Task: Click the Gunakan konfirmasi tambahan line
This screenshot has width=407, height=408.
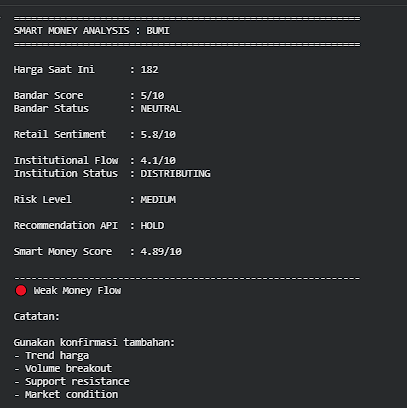Action: [x=94, y=342]
